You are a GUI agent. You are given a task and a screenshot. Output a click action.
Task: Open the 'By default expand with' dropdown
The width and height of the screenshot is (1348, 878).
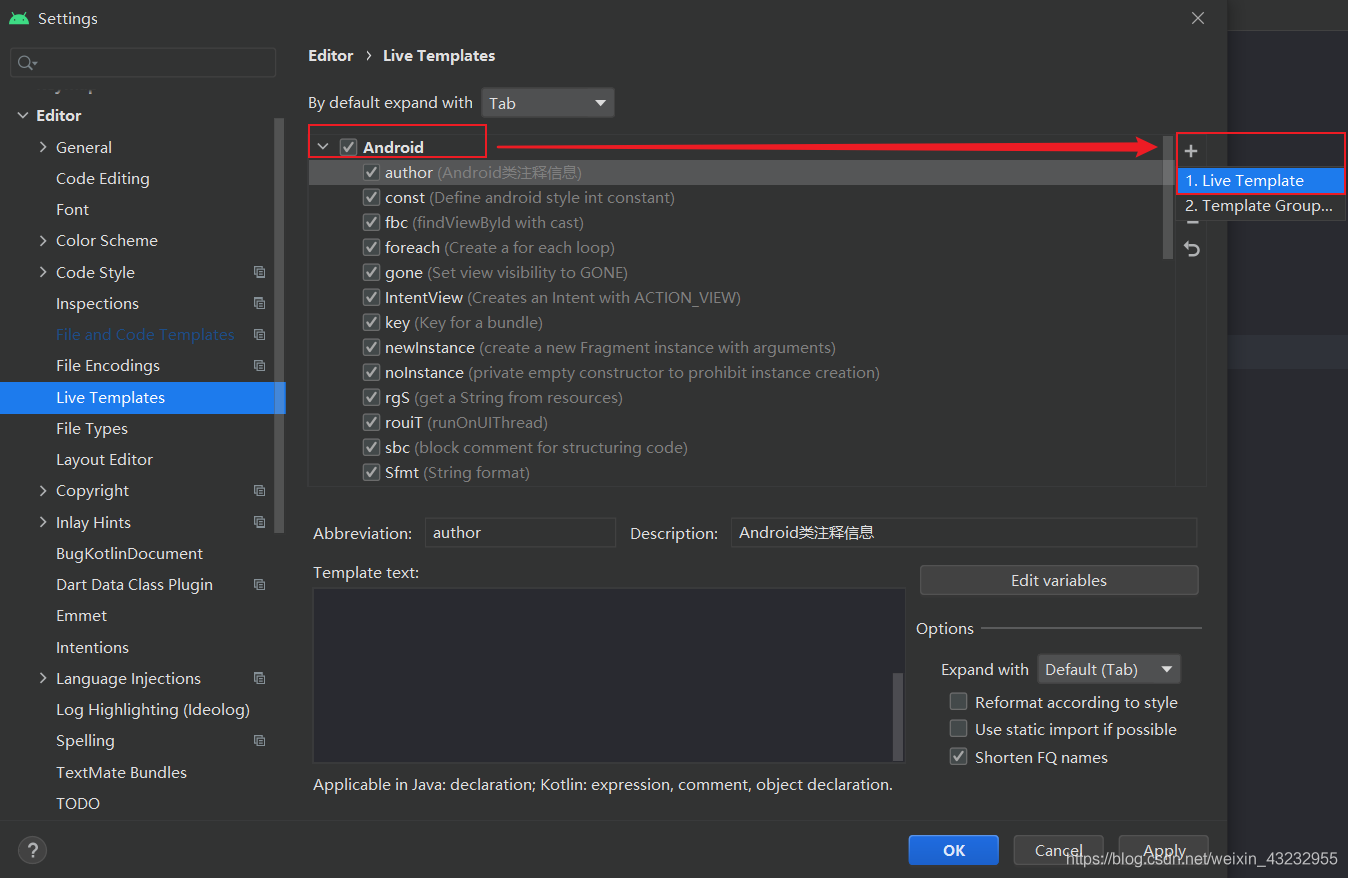coord(547,102)
